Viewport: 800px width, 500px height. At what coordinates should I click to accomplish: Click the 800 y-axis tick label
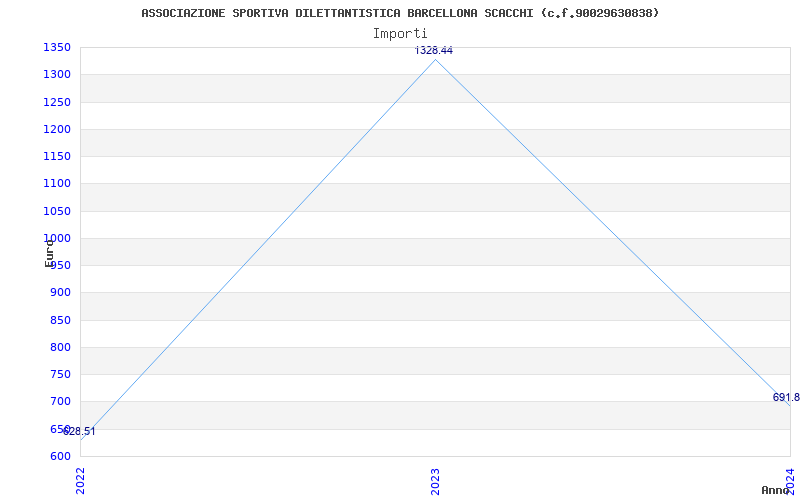(x=59, y=347)
